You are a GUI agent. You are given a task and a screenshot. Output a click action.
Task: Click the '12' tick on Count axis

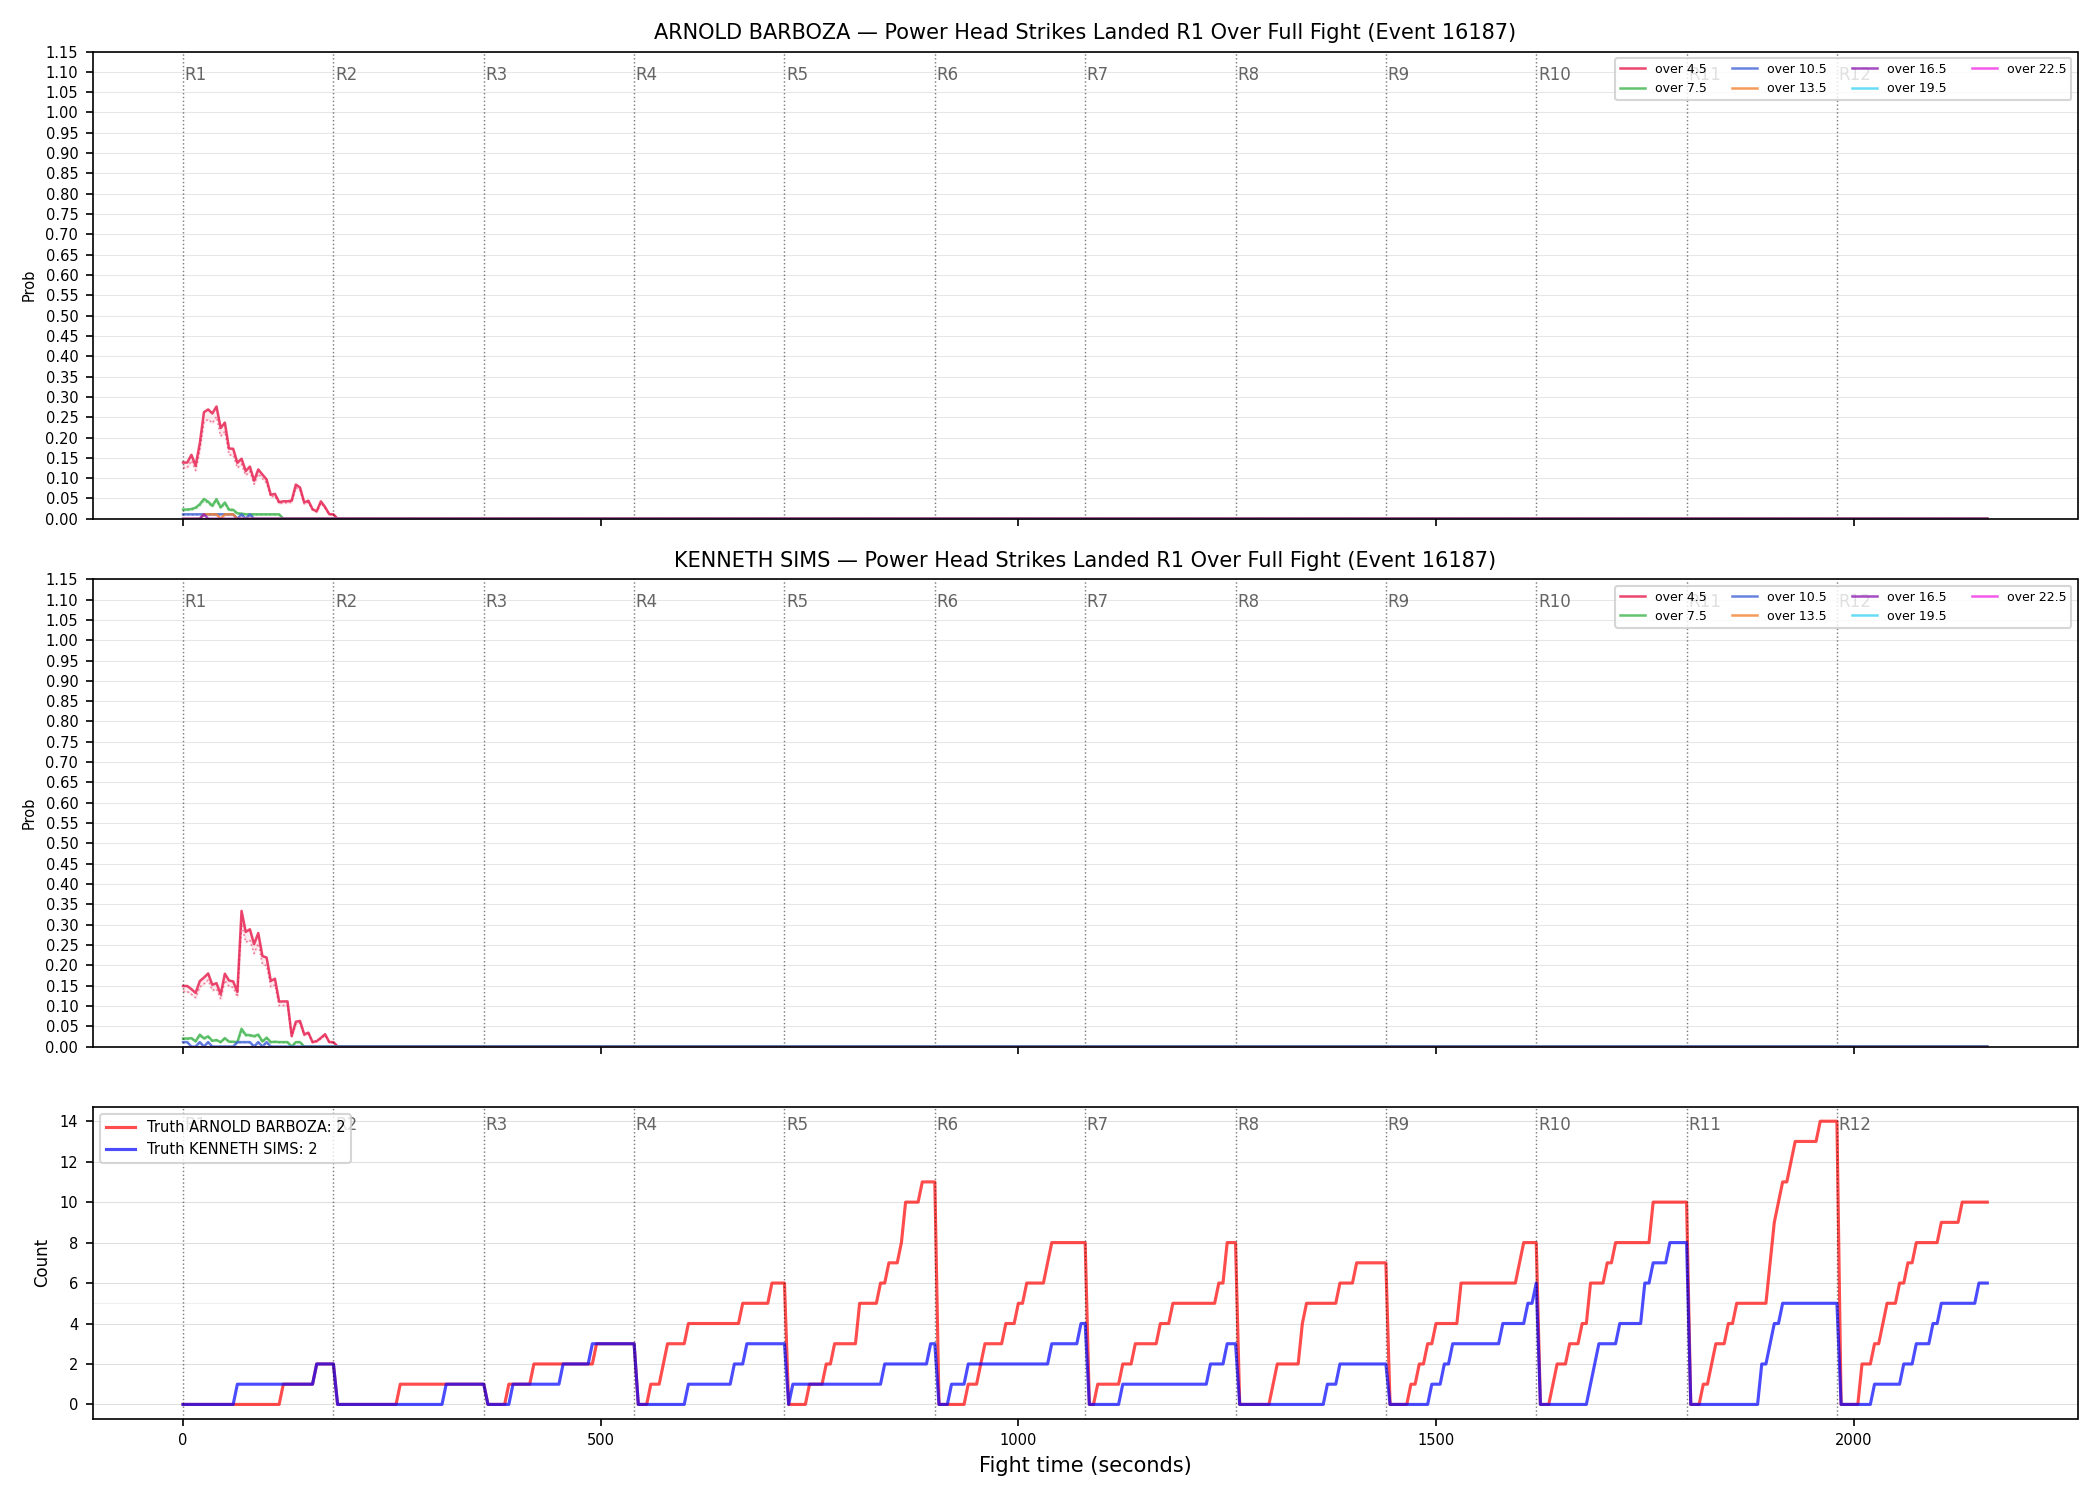pyautogui.click(x=69, y=1162)
